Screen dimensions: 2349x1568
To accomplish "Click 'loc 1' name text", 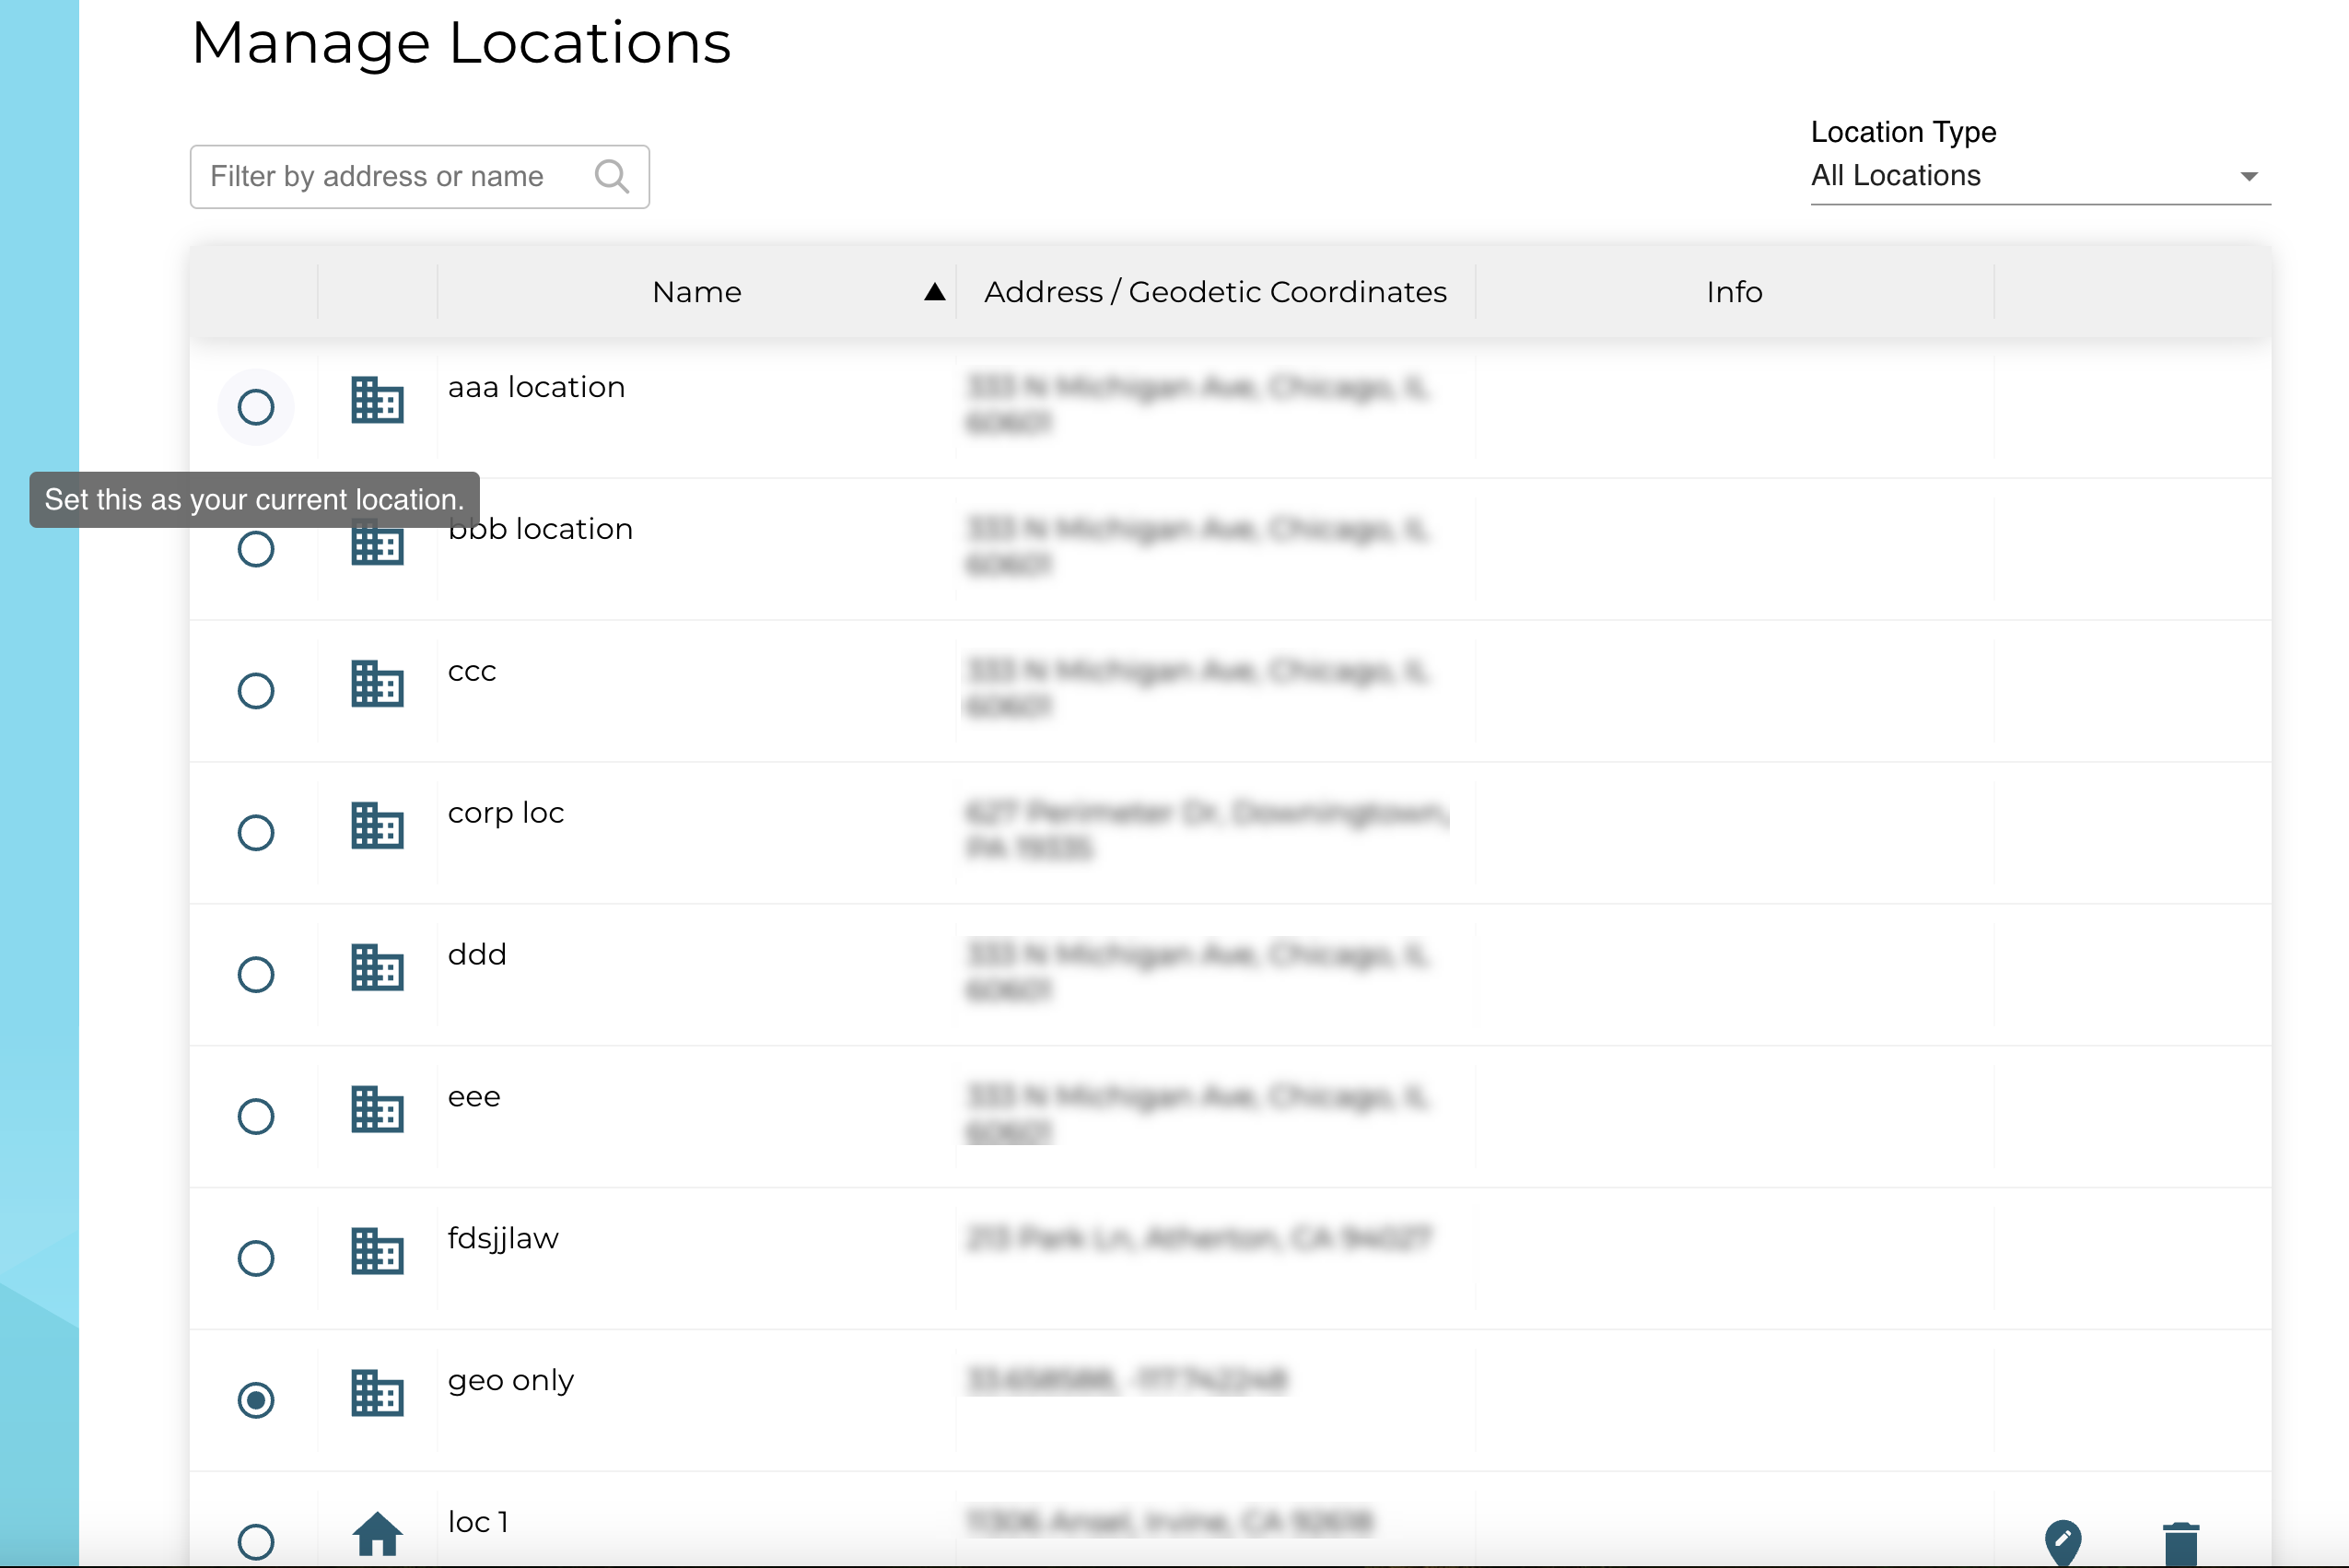I will (x=478, y=1522).
